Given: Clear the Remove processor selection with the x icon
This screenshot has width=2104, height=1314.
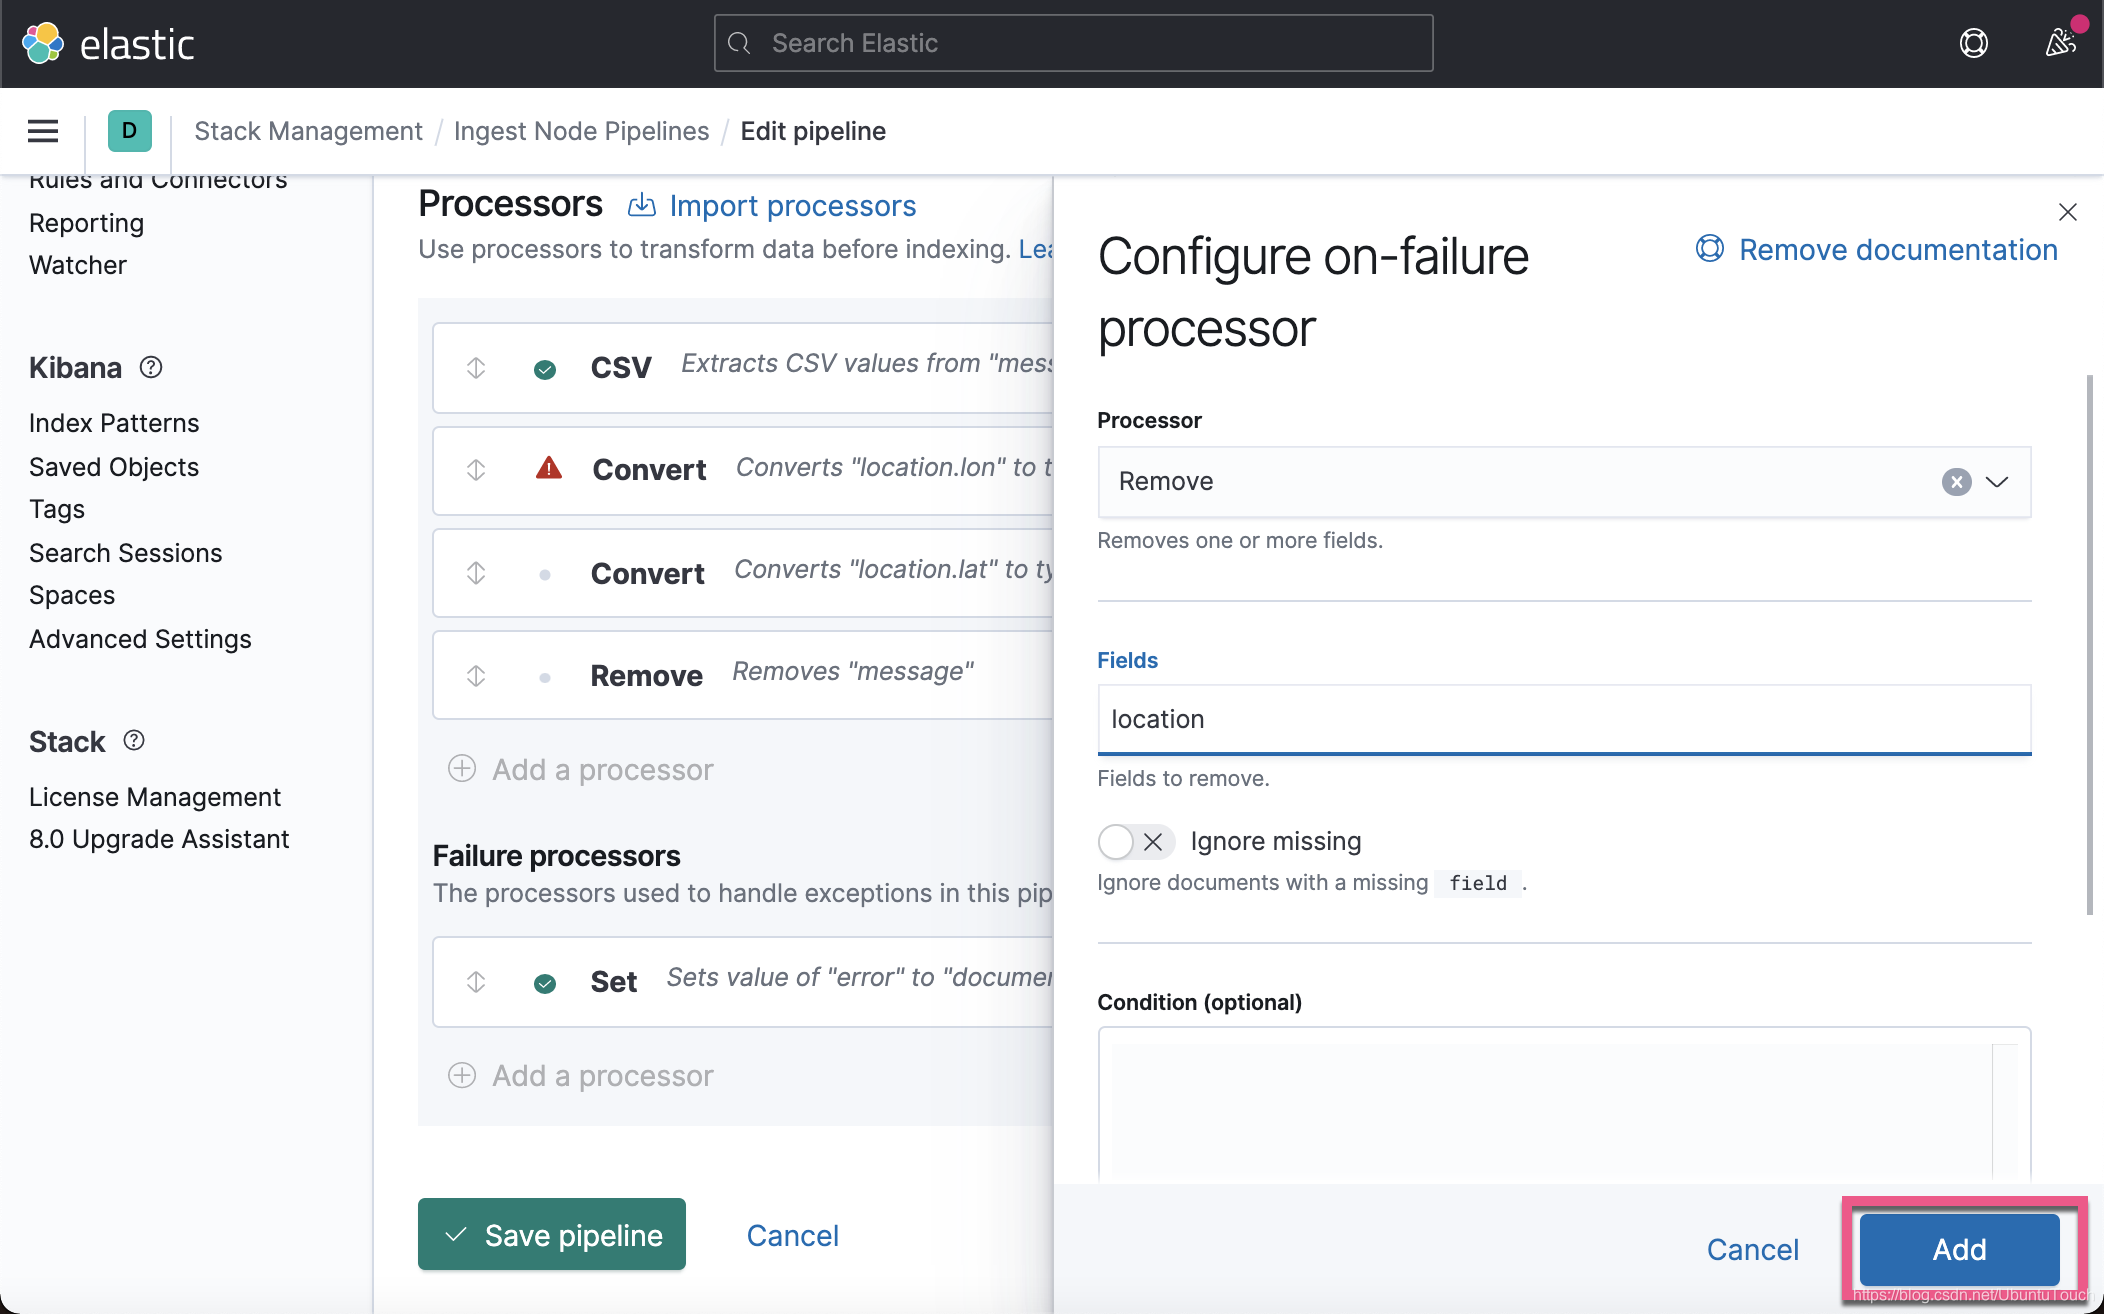Looking at the screenshot, I should (x=1955, y=482).
